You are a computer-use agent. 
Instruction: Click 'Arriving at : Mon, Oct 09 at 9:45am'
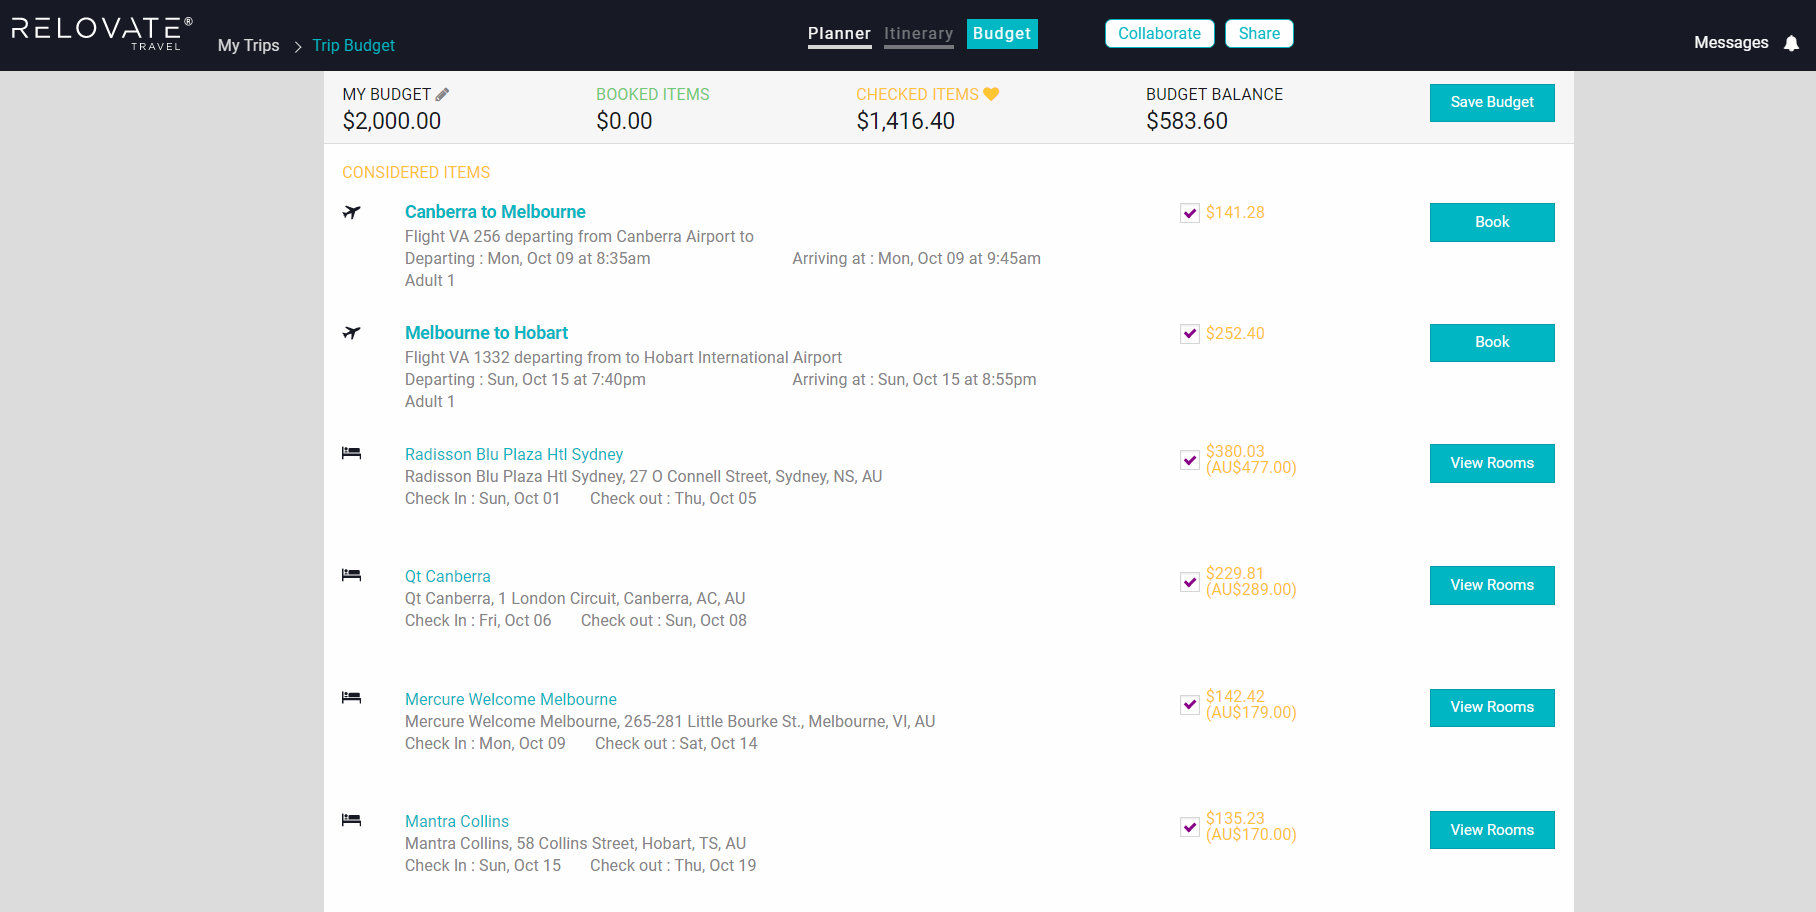coord(916,258)
